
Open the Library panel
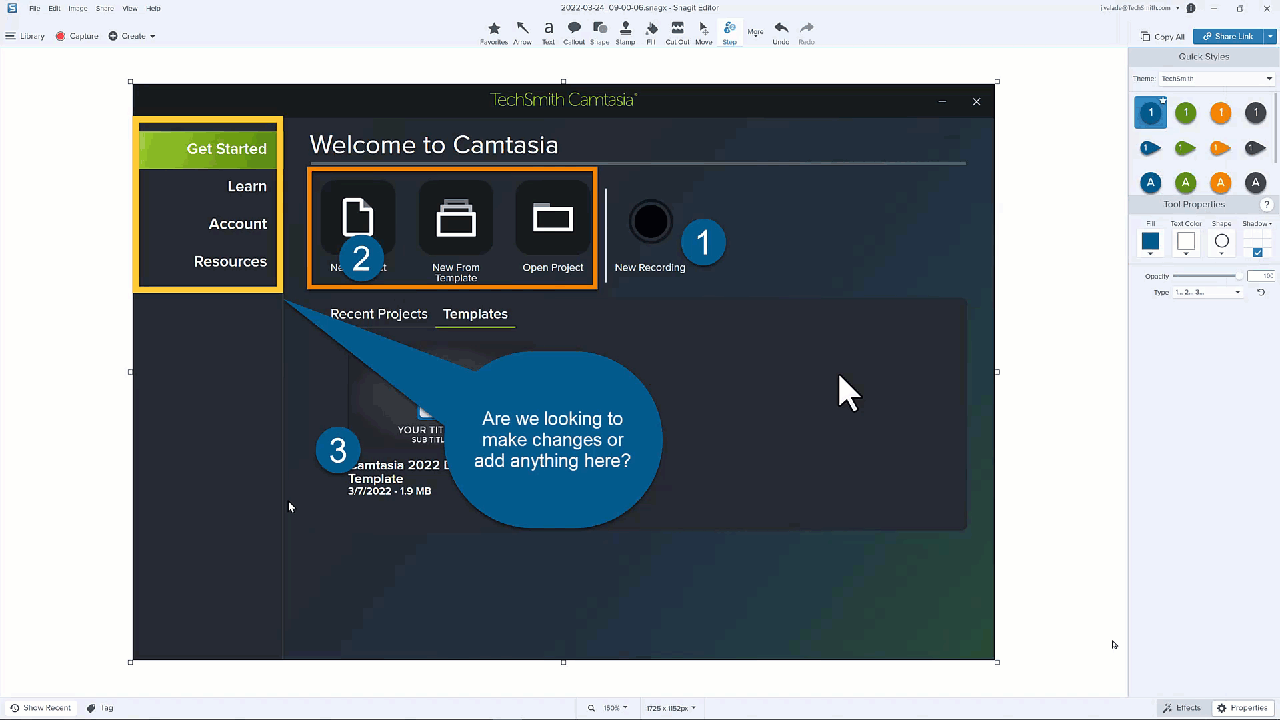(25, 36)
